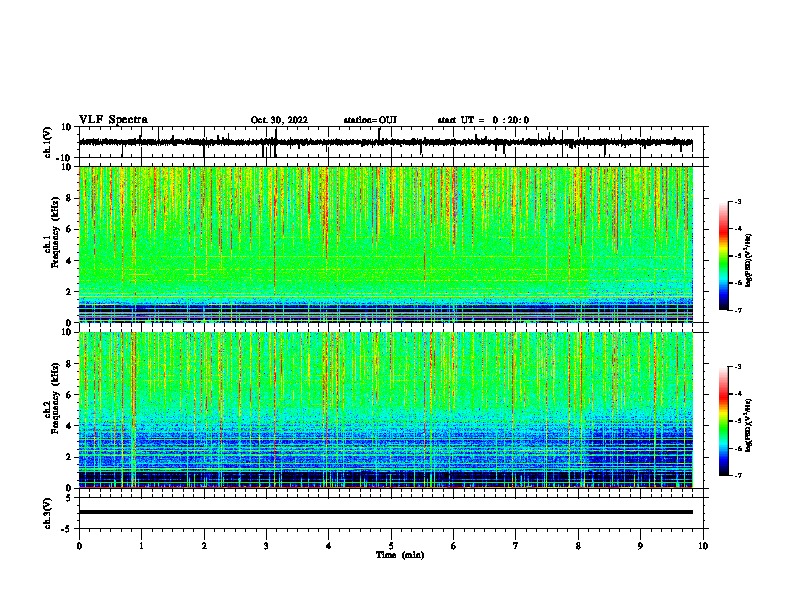Viewport: 792px width, 612px height.
Task: Click the time axis tick label "5"
Action: 391,546
